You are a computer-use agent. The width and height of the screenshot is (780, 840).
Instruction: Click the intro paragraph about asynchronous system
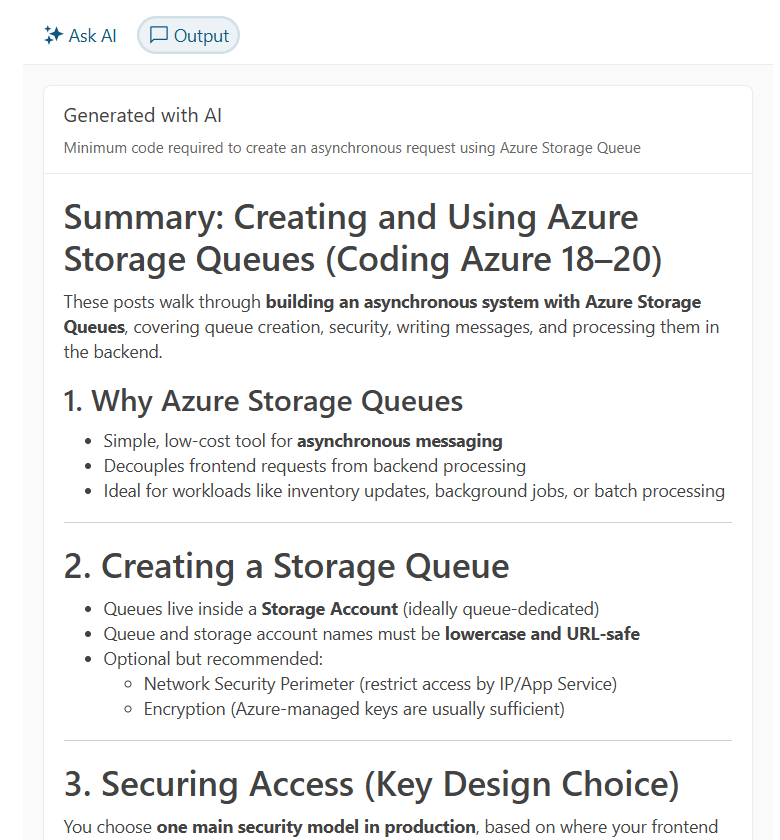pos(391,327)
